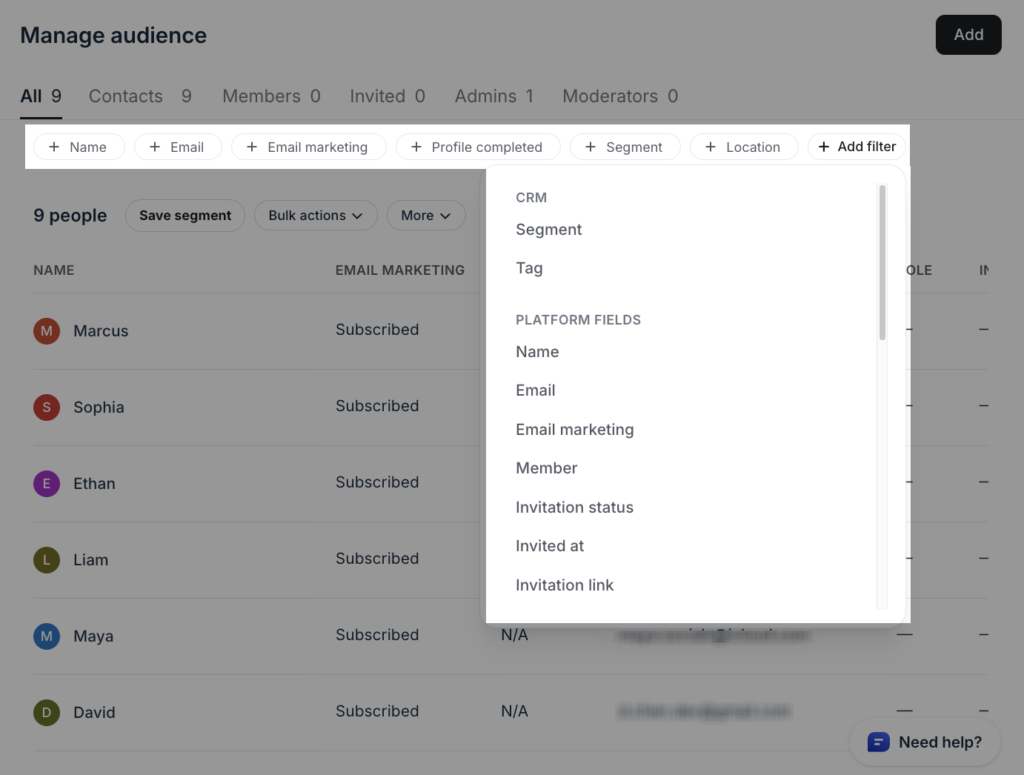Click the Need help chat icon
1024x775 pixels.
[x=878, y=742]
